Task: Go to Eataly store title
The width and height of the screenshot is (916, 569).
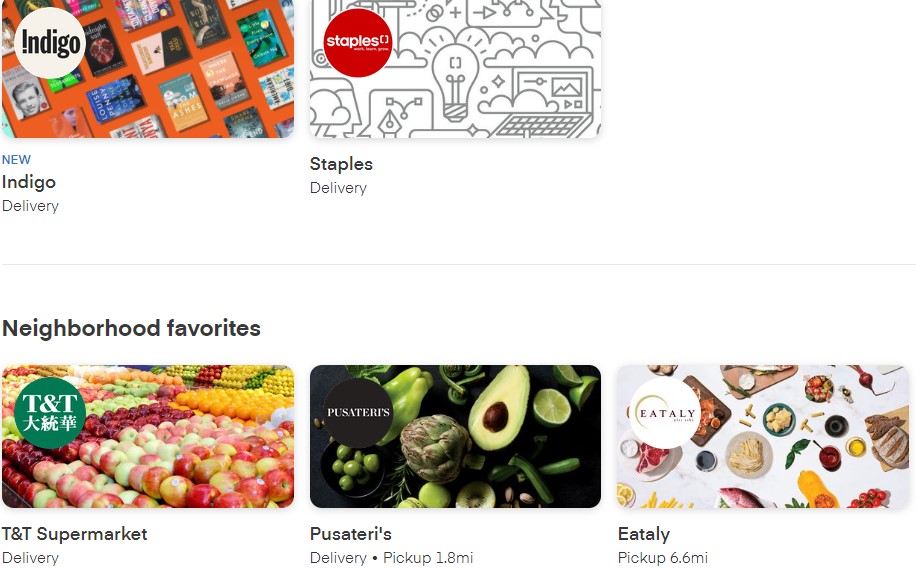Action: tap(644, 534)
